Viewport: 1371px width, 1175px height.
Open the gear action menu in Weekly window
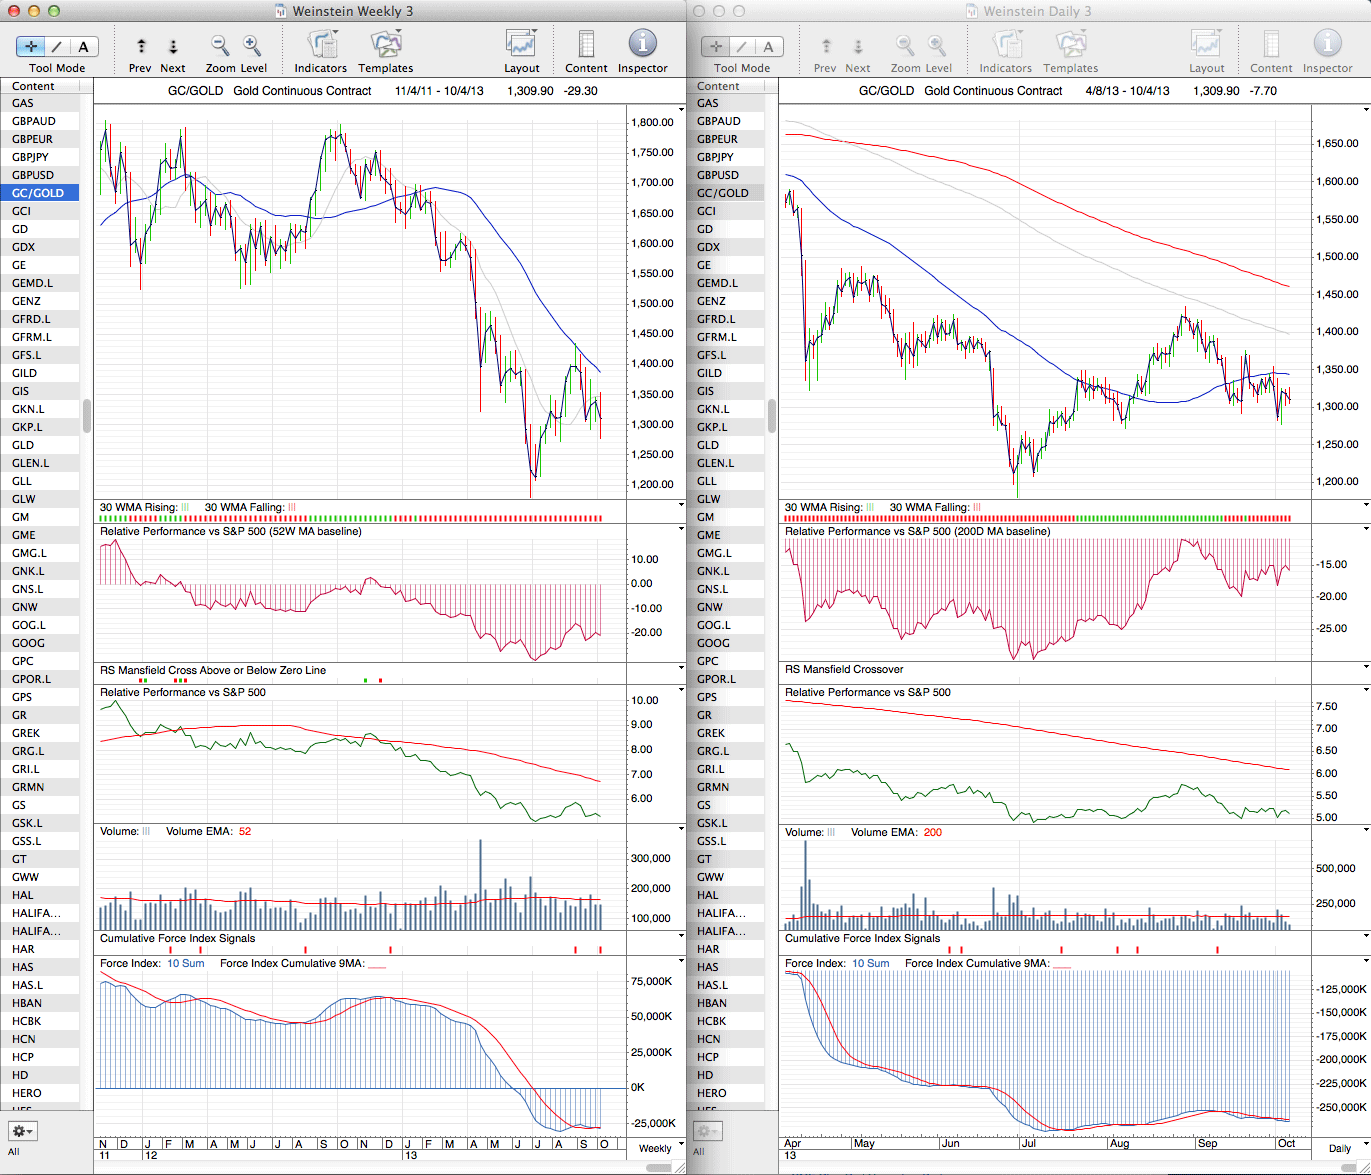click(x=22, y=1131)
